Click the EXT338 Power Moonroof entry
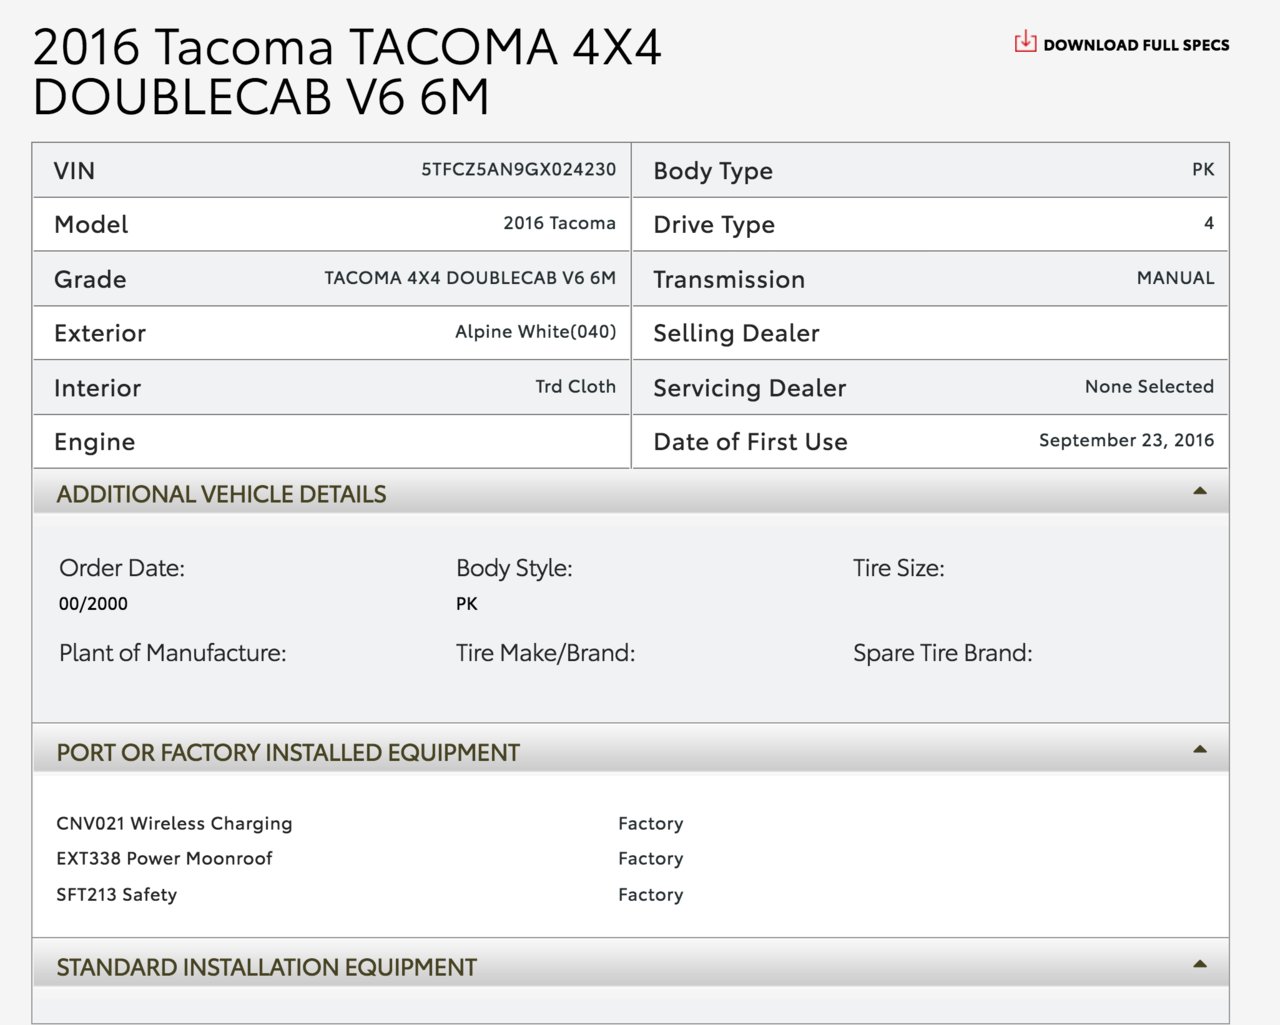The width and height of the screenshot is (1280, 1025). (164, 858)
